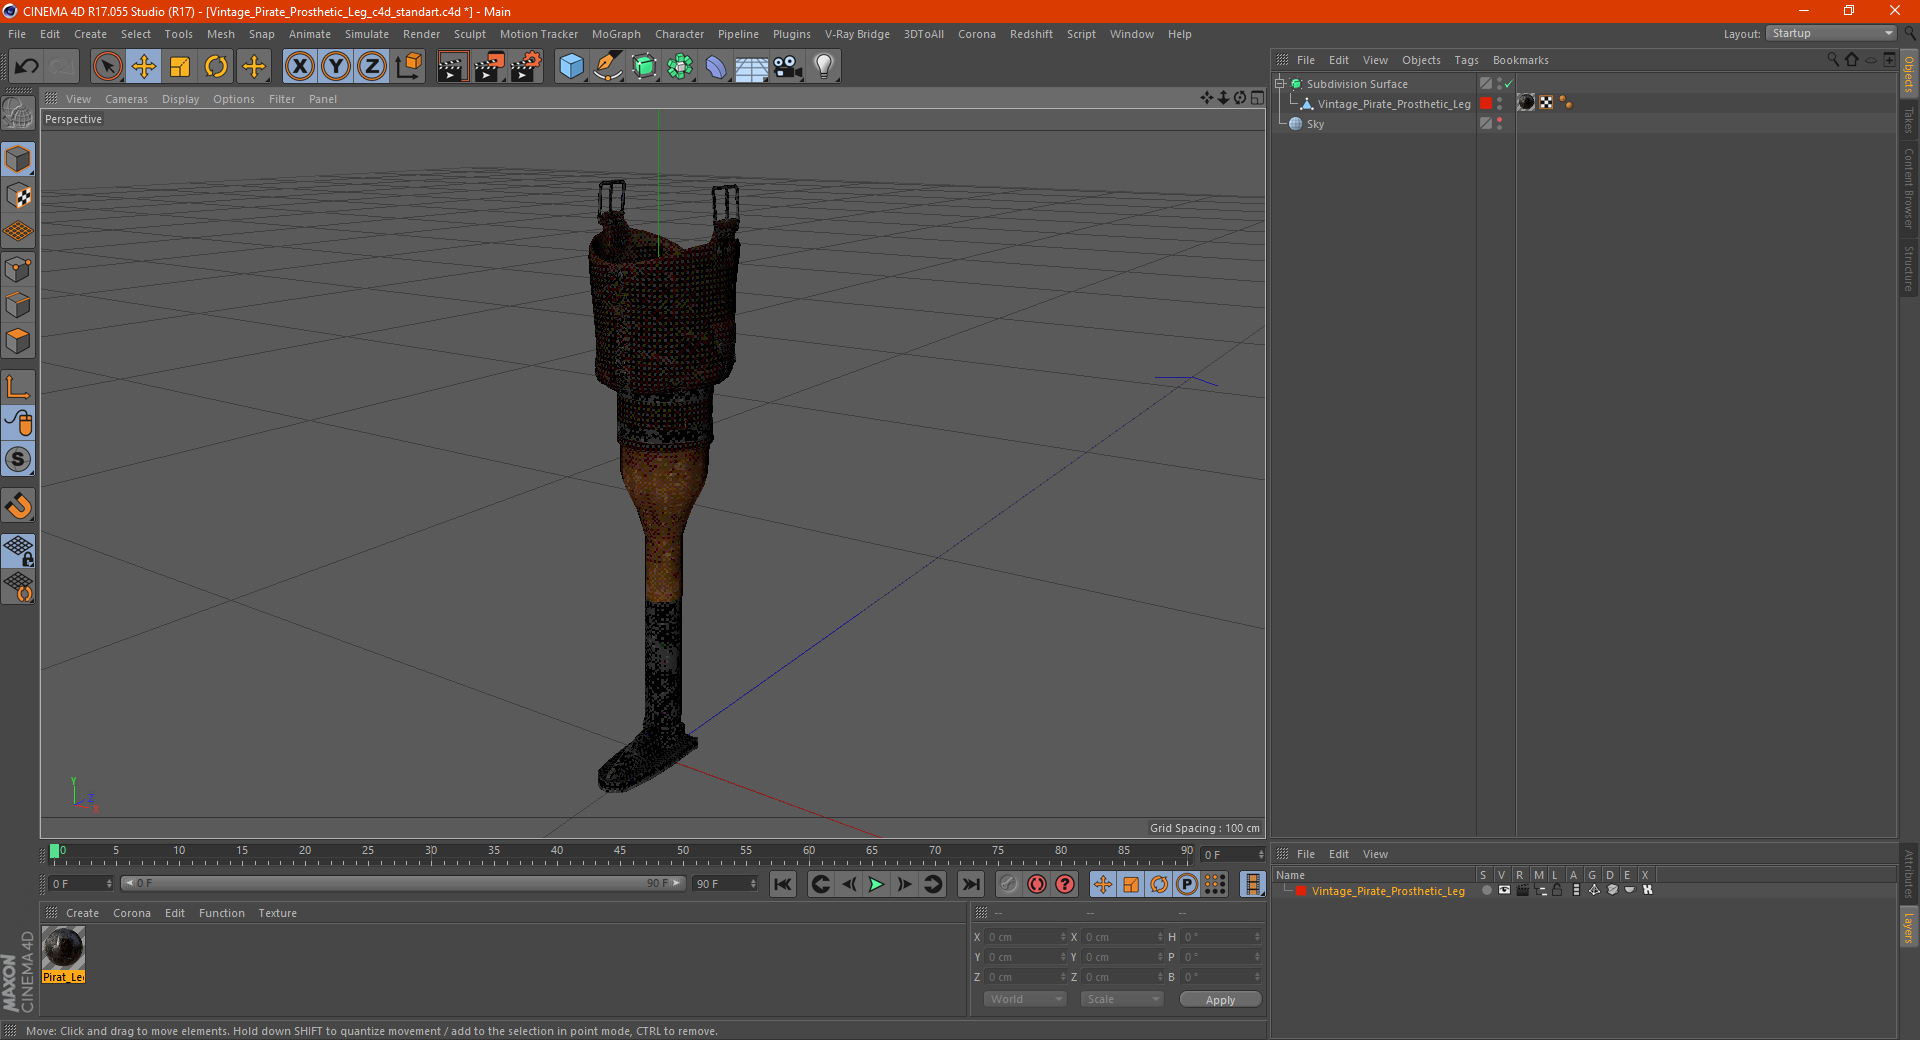Open the Spline pen tool

pos(608,67)
